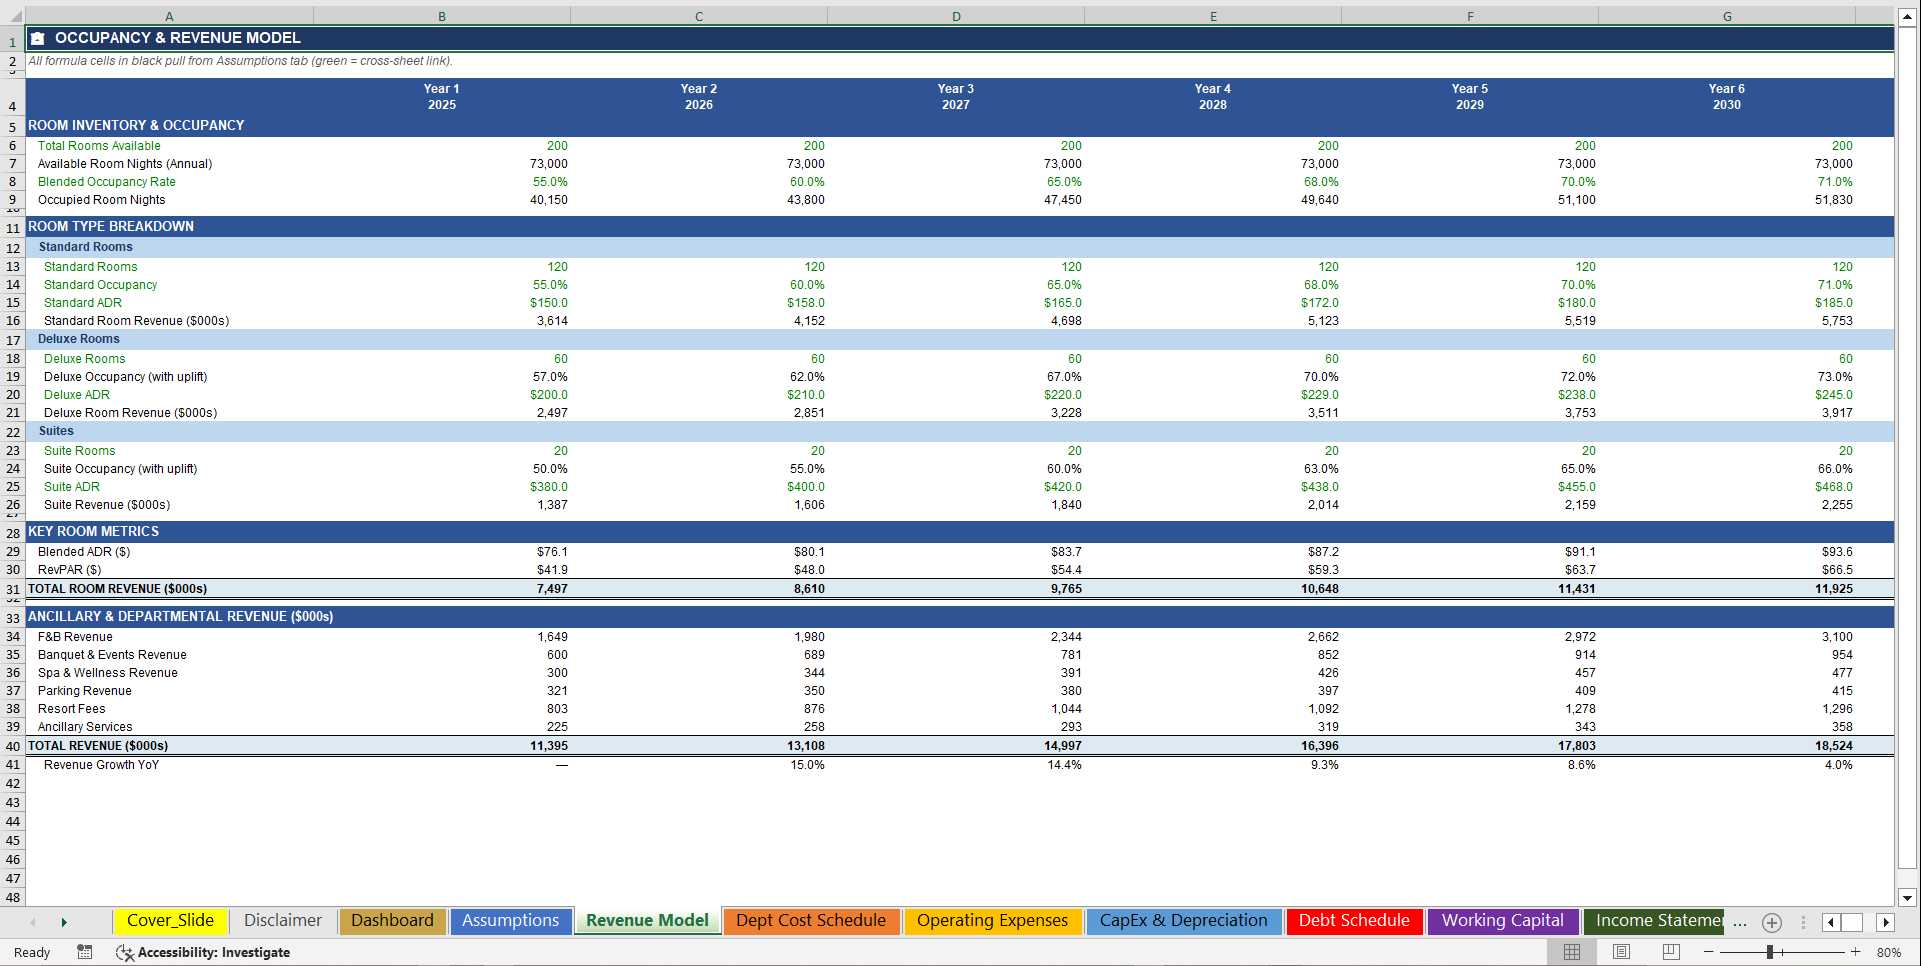
Task: Click the sheet navigation right arrow
Action: tap(64, 922)
